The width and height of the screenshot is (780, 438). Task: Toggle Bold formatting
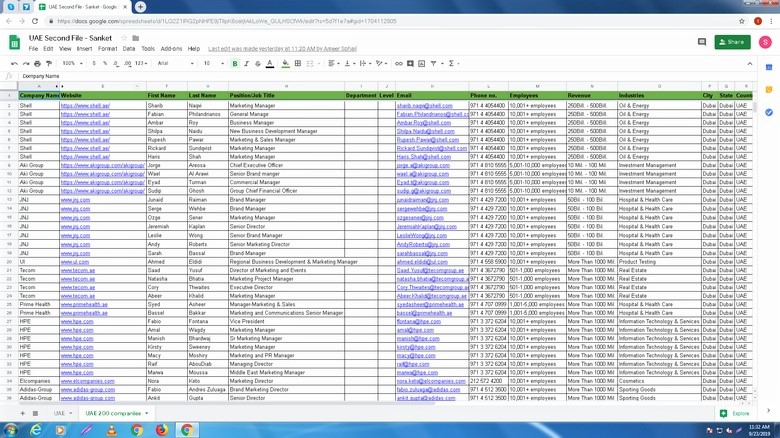235,63
